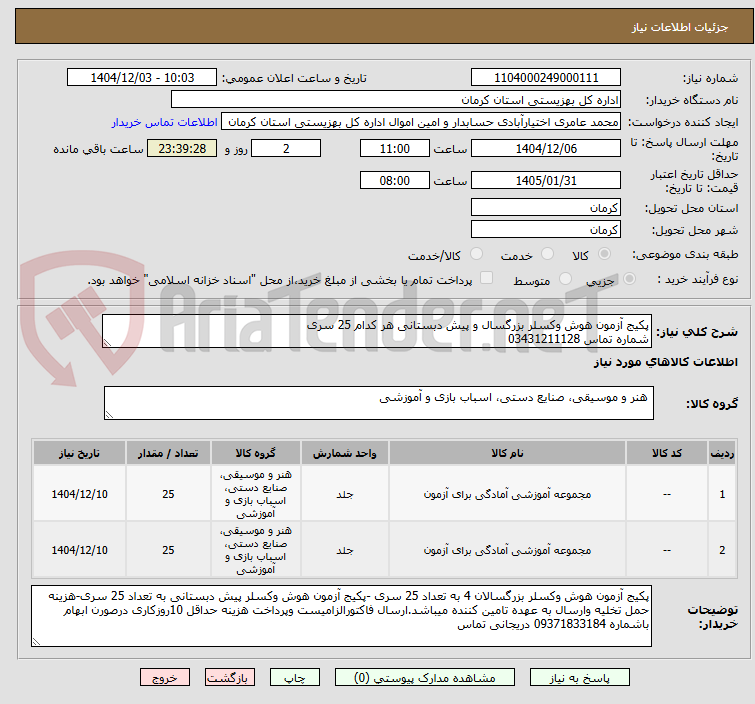Click the خروج exit button

point(165,678)
